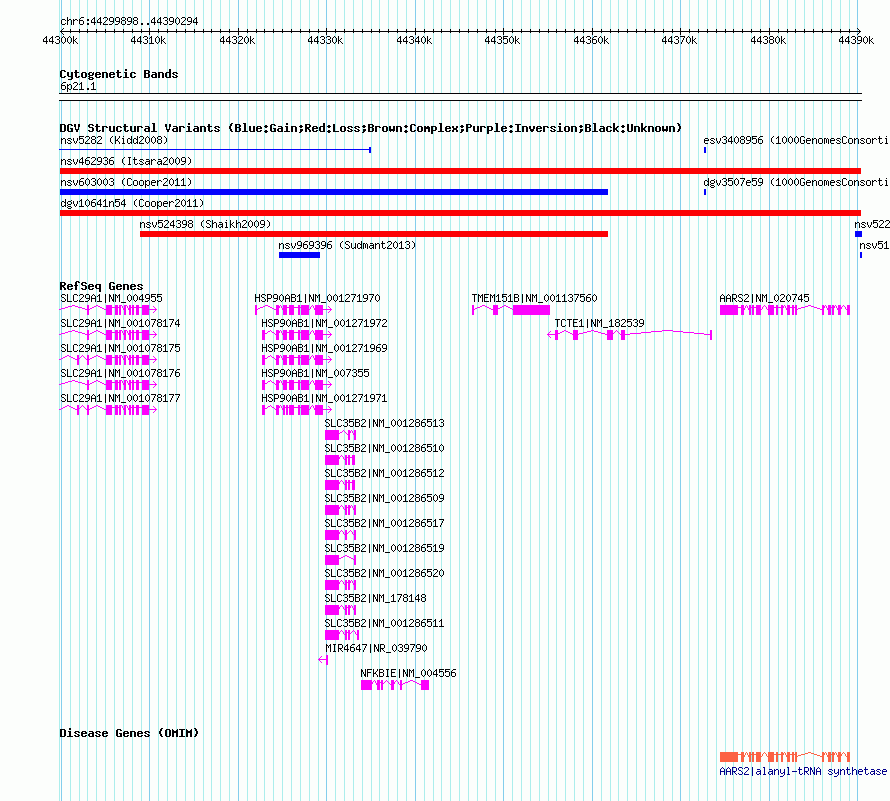Screen dimensions: 890x801
Task: Click the HSP90AB1|NM_007355 transcript glyph
Action: 297,385
